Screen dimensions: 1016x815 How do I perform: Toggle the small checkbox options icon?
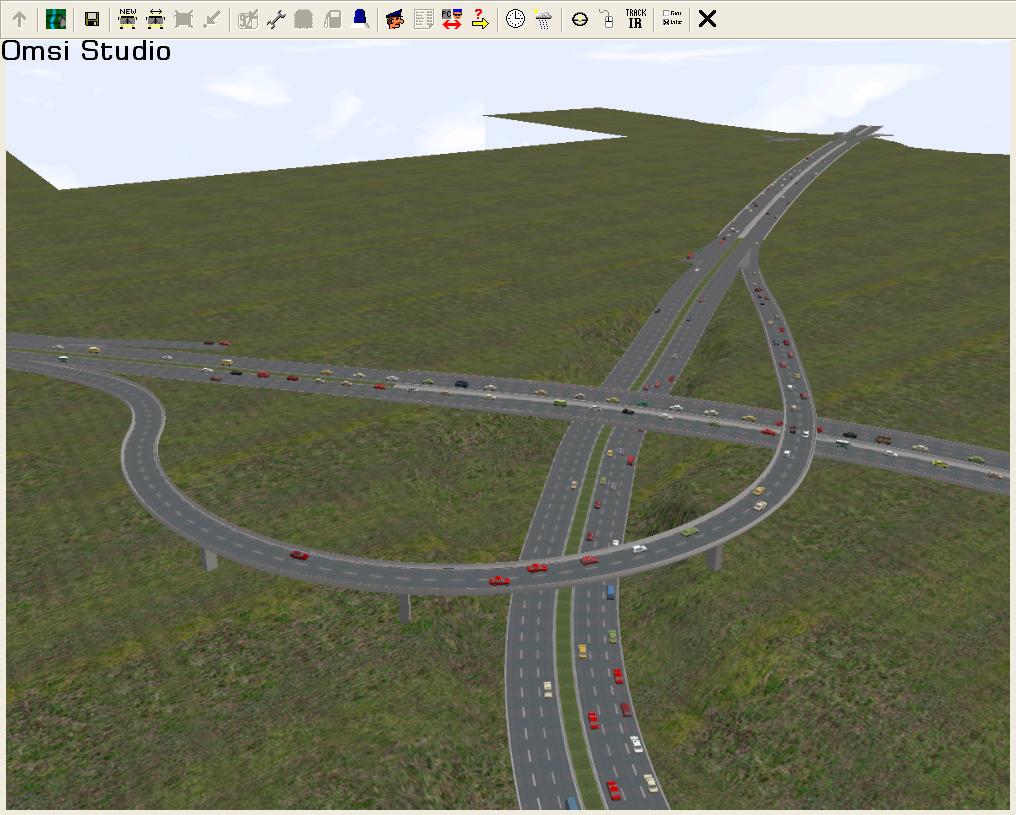click(672, 18)
